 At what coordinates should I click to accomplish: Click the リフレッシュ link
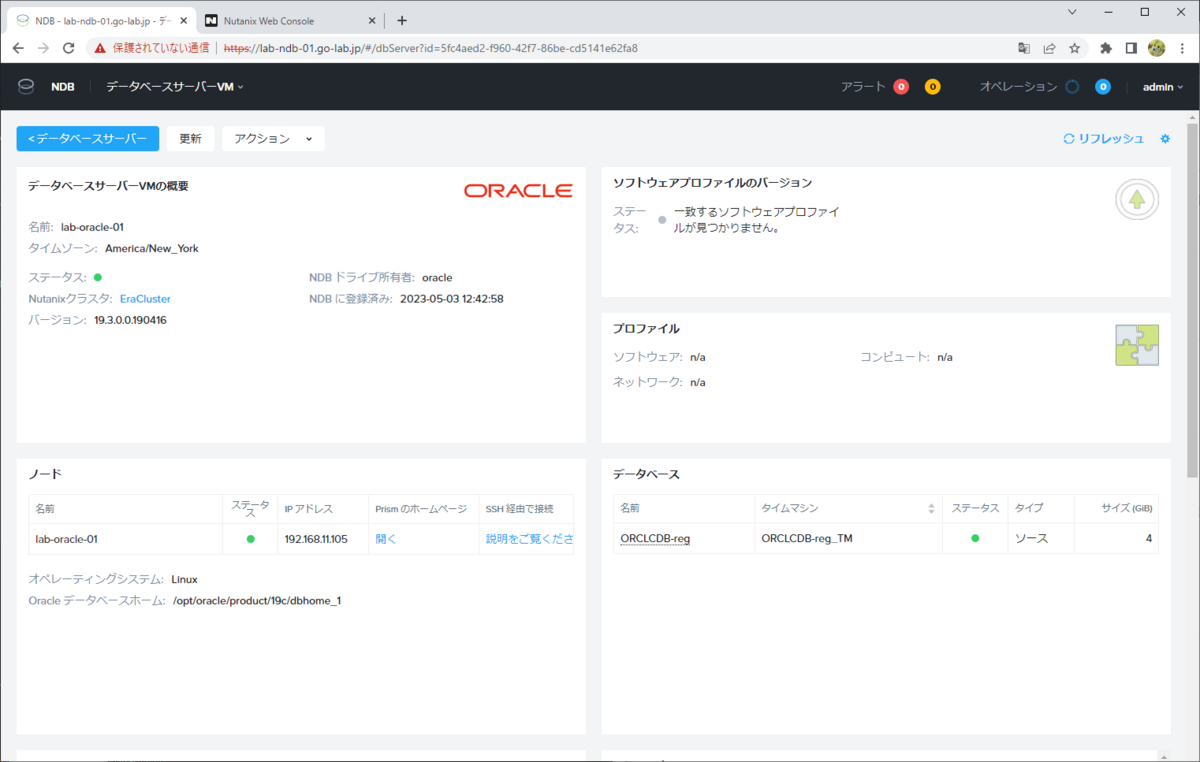coord(1103,139)
